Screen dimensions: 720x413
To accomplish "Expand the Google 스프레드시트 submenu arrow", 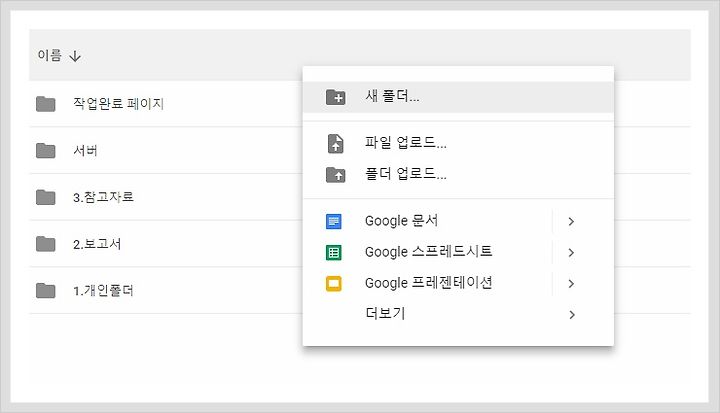I will [571, 252].
